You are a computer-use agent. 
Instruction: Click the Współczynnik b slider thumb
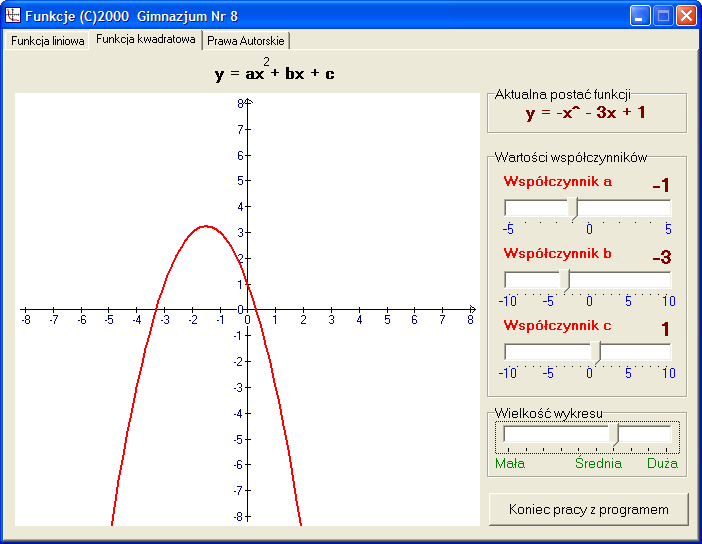[564, 280]
